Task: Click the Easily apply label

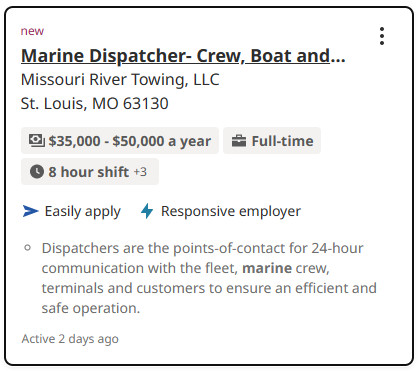Action: pos(83,211)
